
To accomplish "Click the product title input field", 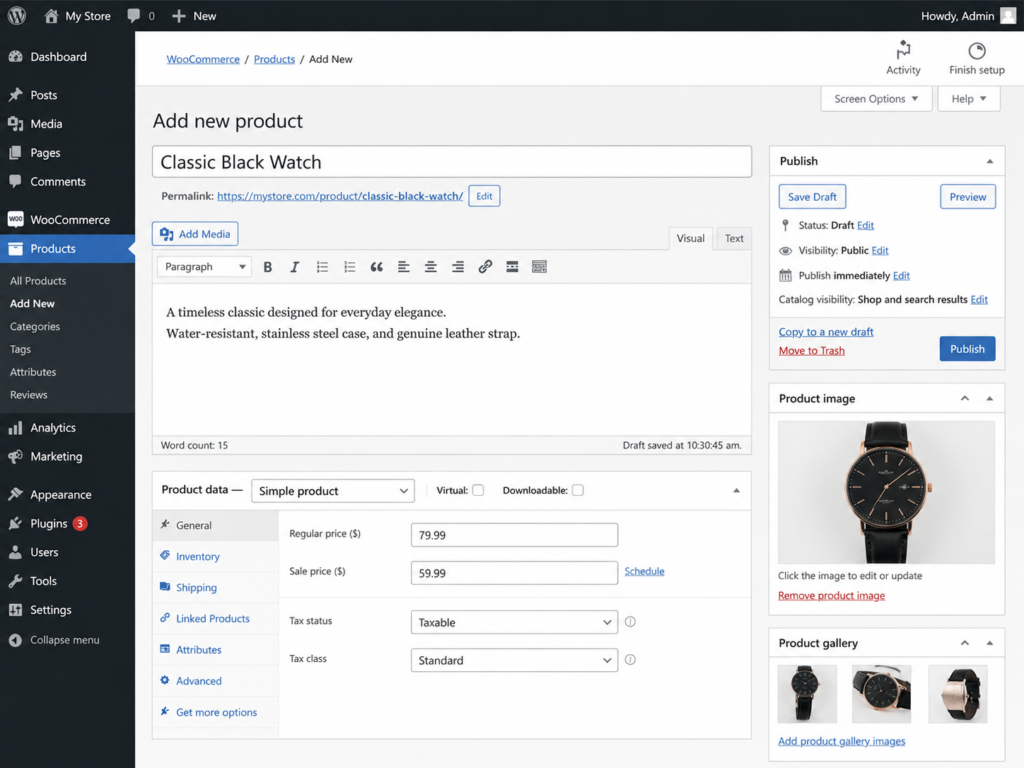I will click(452, 161).
